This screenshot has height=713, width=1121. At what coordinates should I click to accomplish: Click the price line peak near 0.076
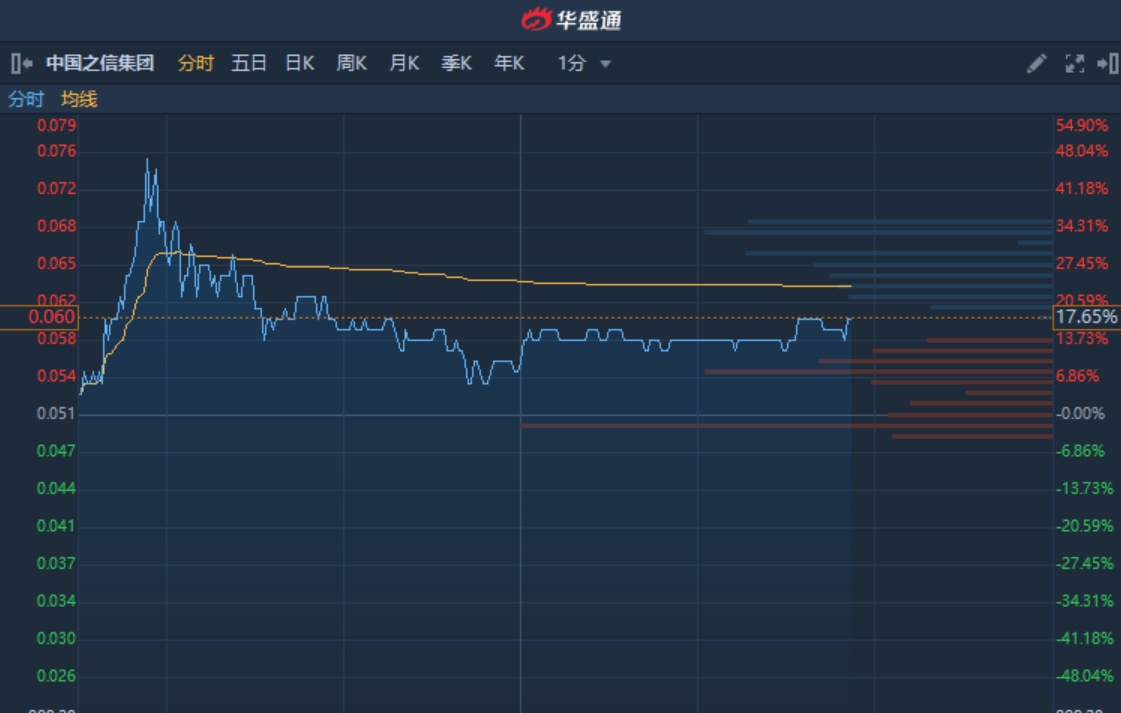147,159
